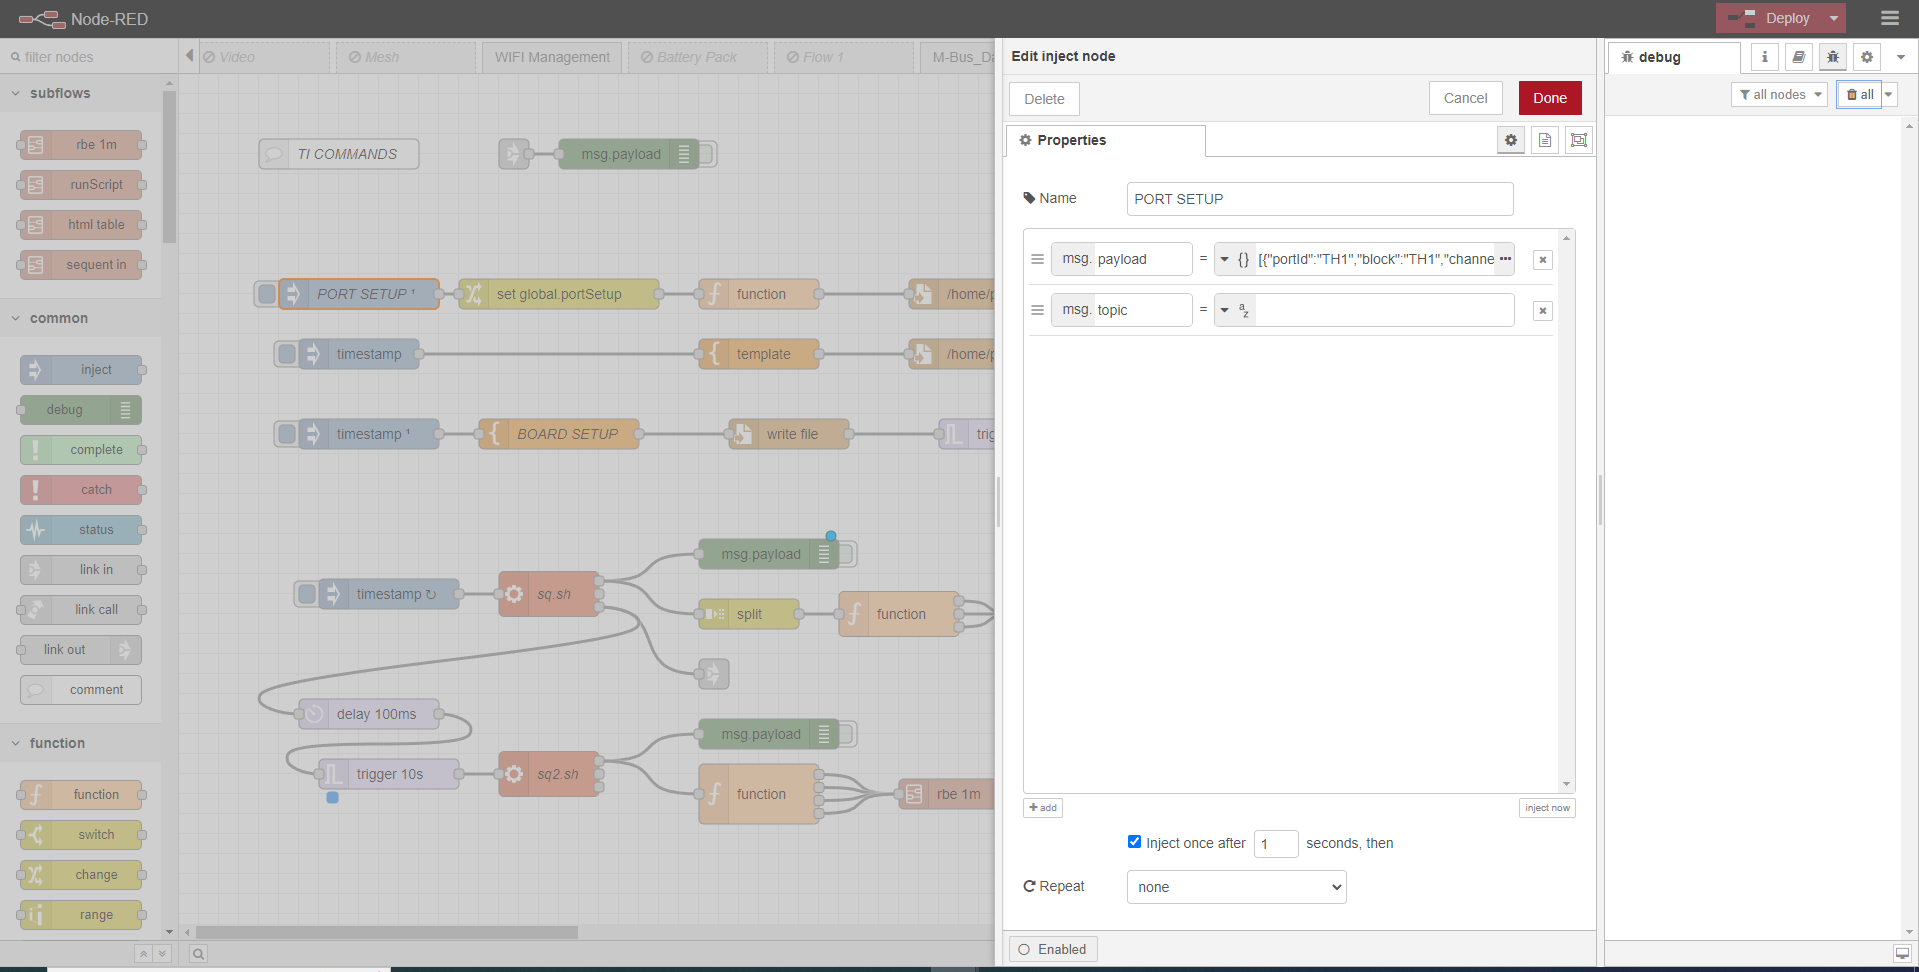Delete the msg.payload property row
This screenshot has width=1919, height=972.
click(1542, 260)
